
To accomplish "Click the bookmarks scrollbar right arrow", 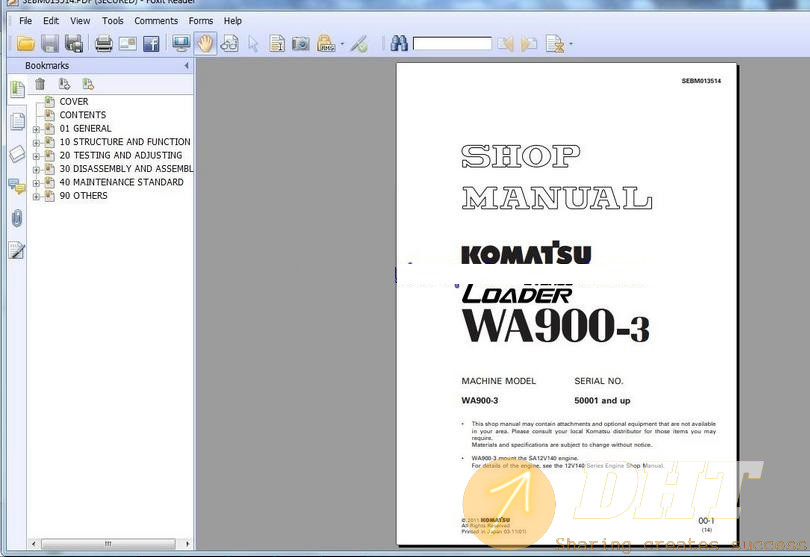I will (187, 544).
